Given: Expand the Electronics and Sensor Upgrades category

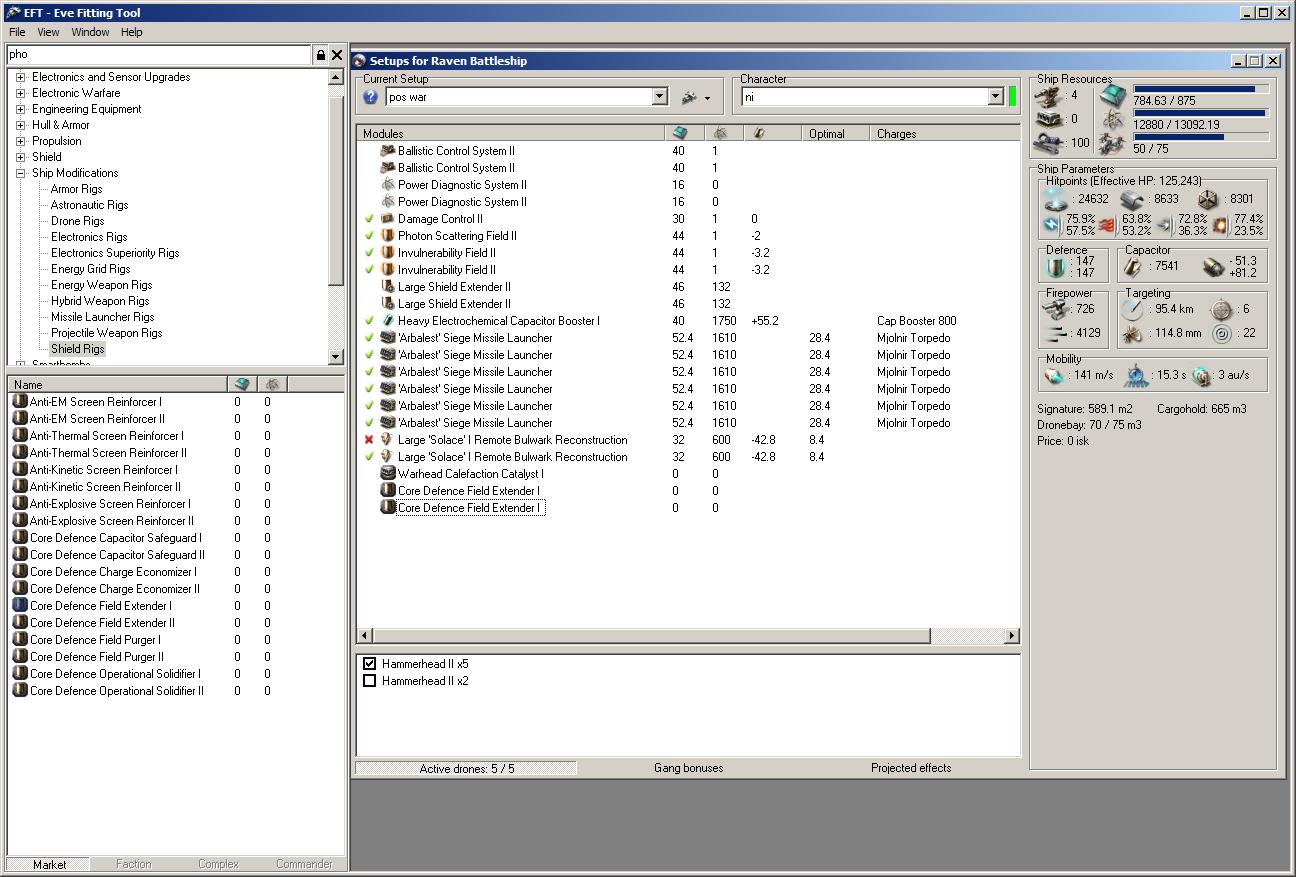Looking at the screenshot, I should pos(20,77).
